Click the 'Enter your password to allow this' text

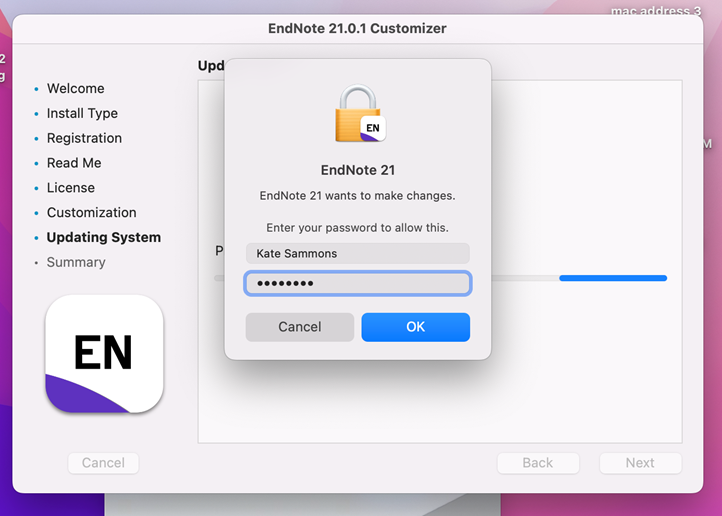(357, 228)
